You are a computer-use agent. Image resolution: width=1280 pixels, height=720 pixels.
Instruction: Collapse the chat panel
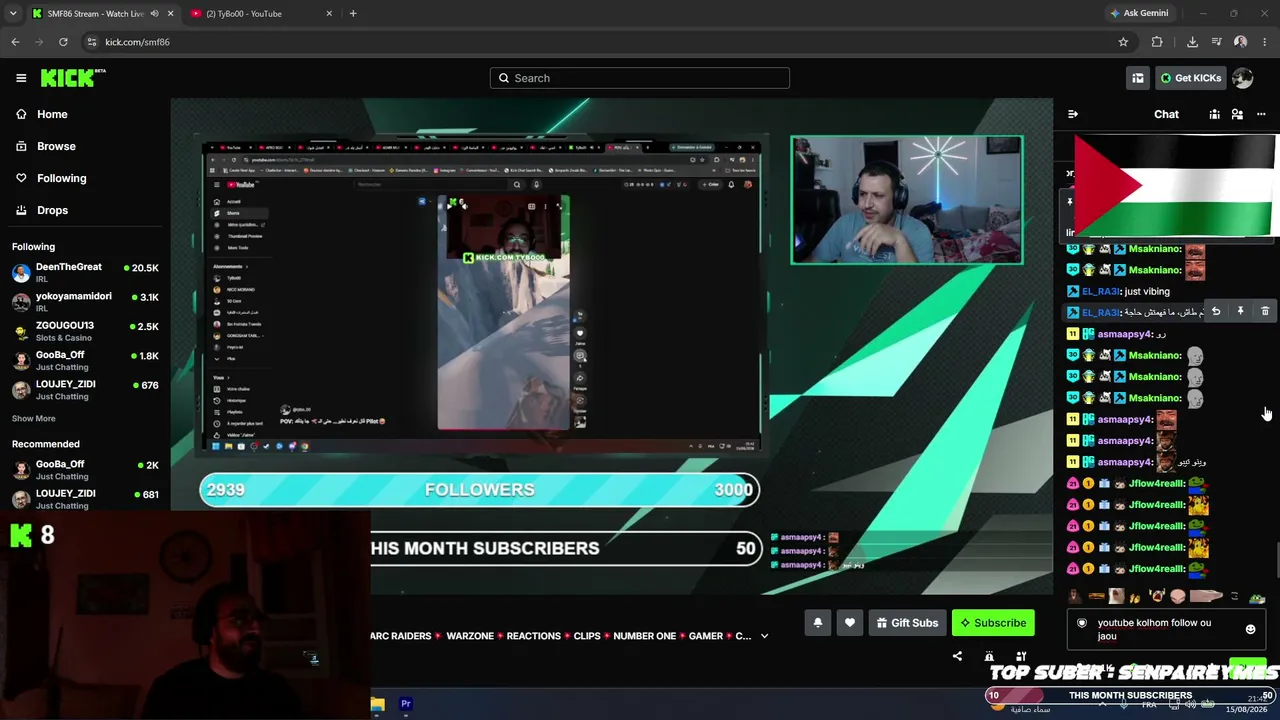pyautogui.click(x=1073, y=115)
